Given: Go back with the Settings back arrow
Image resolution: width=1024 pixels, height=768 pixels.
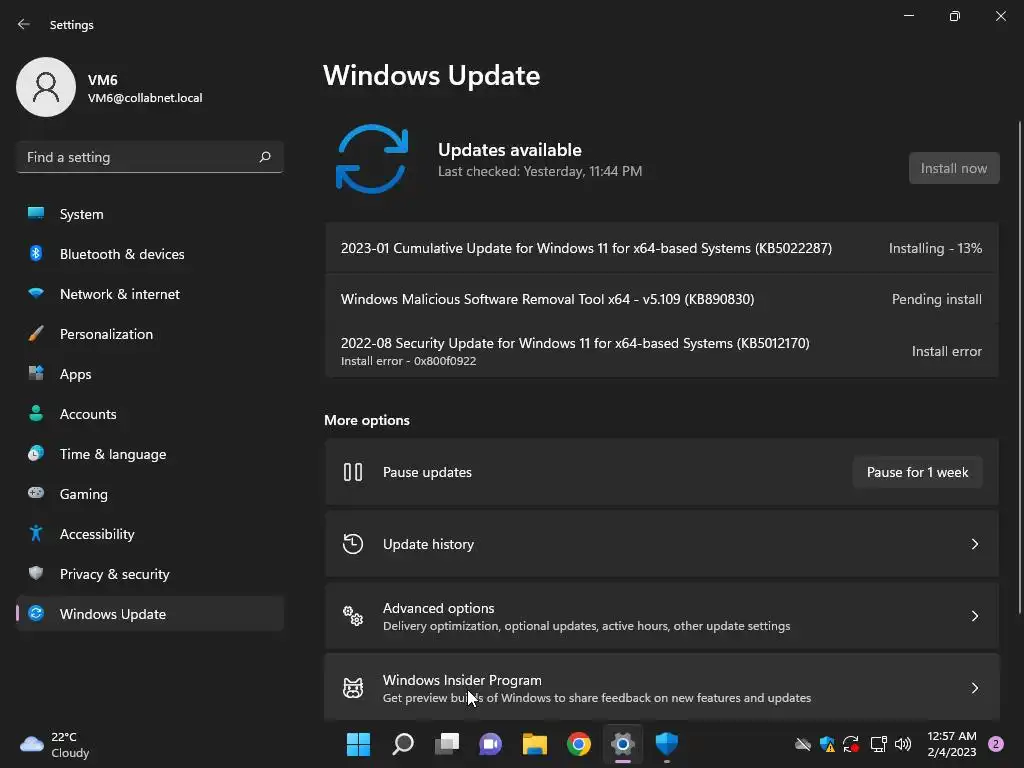Looking at the screenshot, I should click(x=24, y=24).
